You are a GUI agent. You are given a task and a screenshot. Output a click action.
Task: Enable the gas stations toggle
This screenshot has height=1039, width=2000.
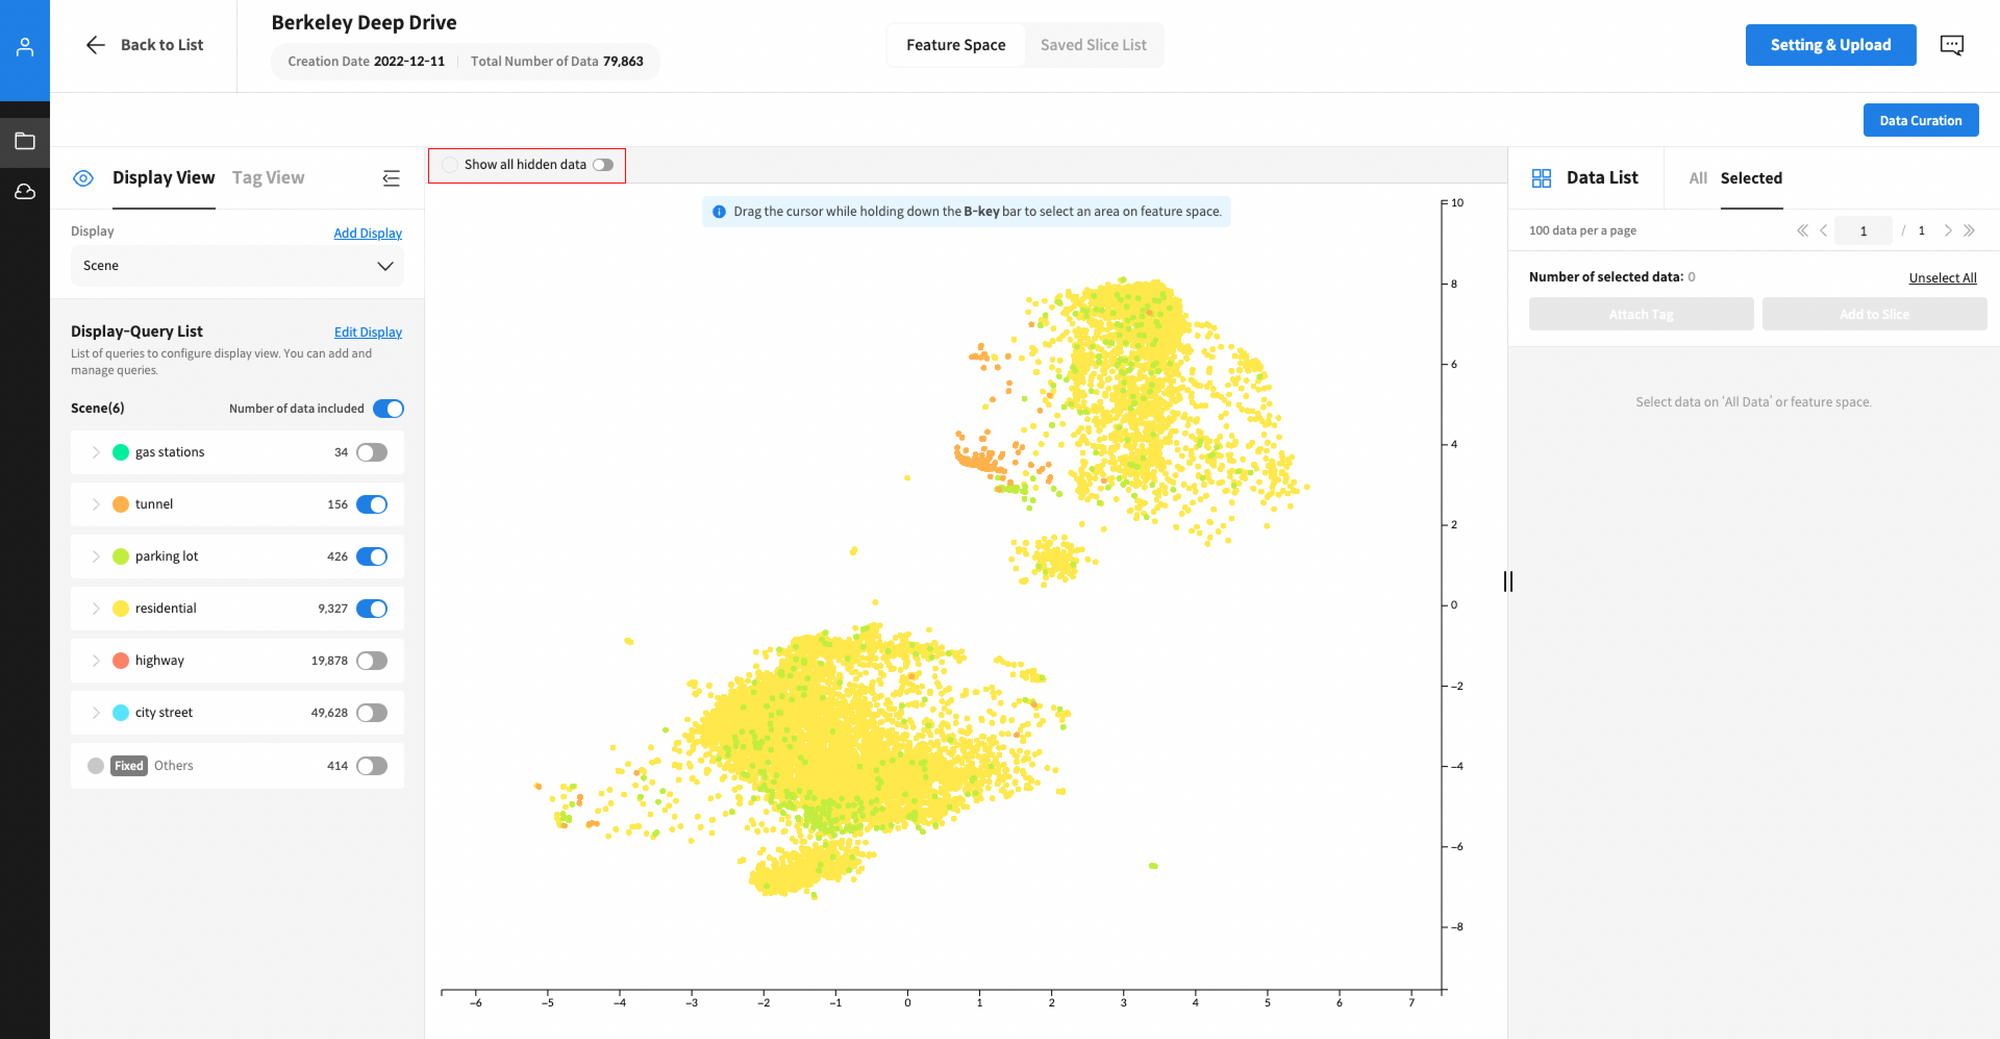coord(372,452)
